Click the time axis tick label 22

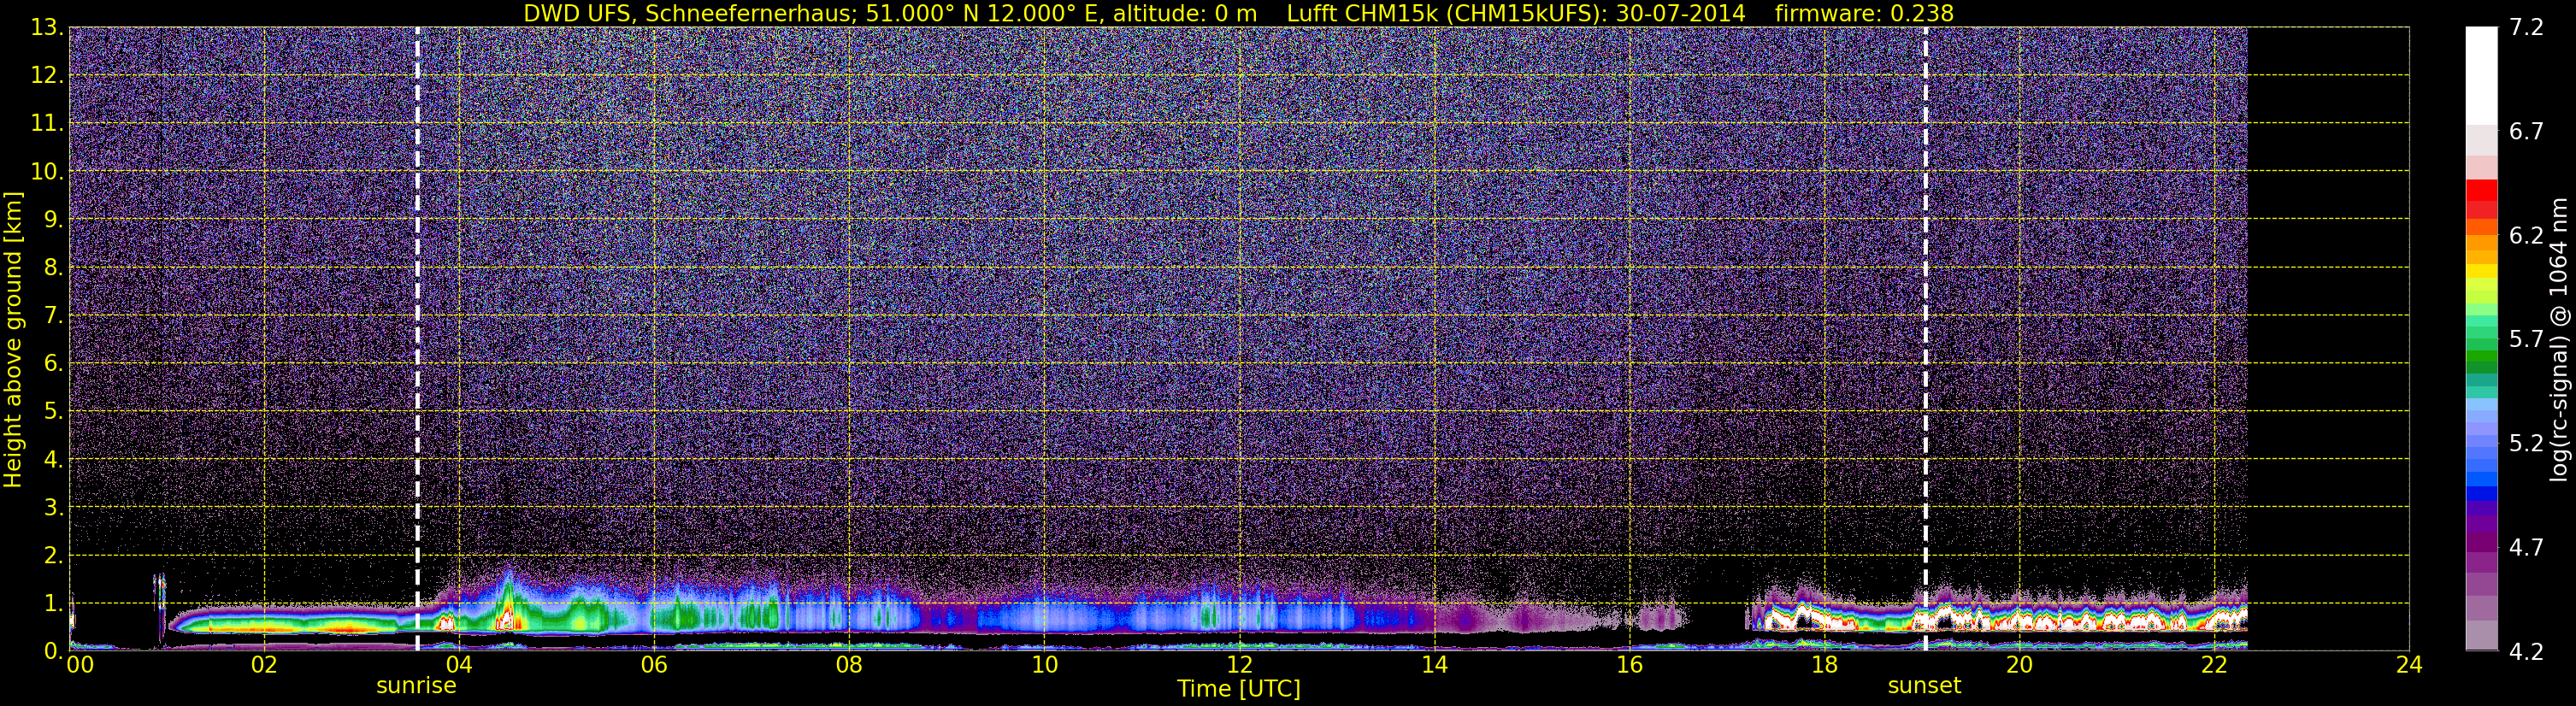(x=2214, y=665)
